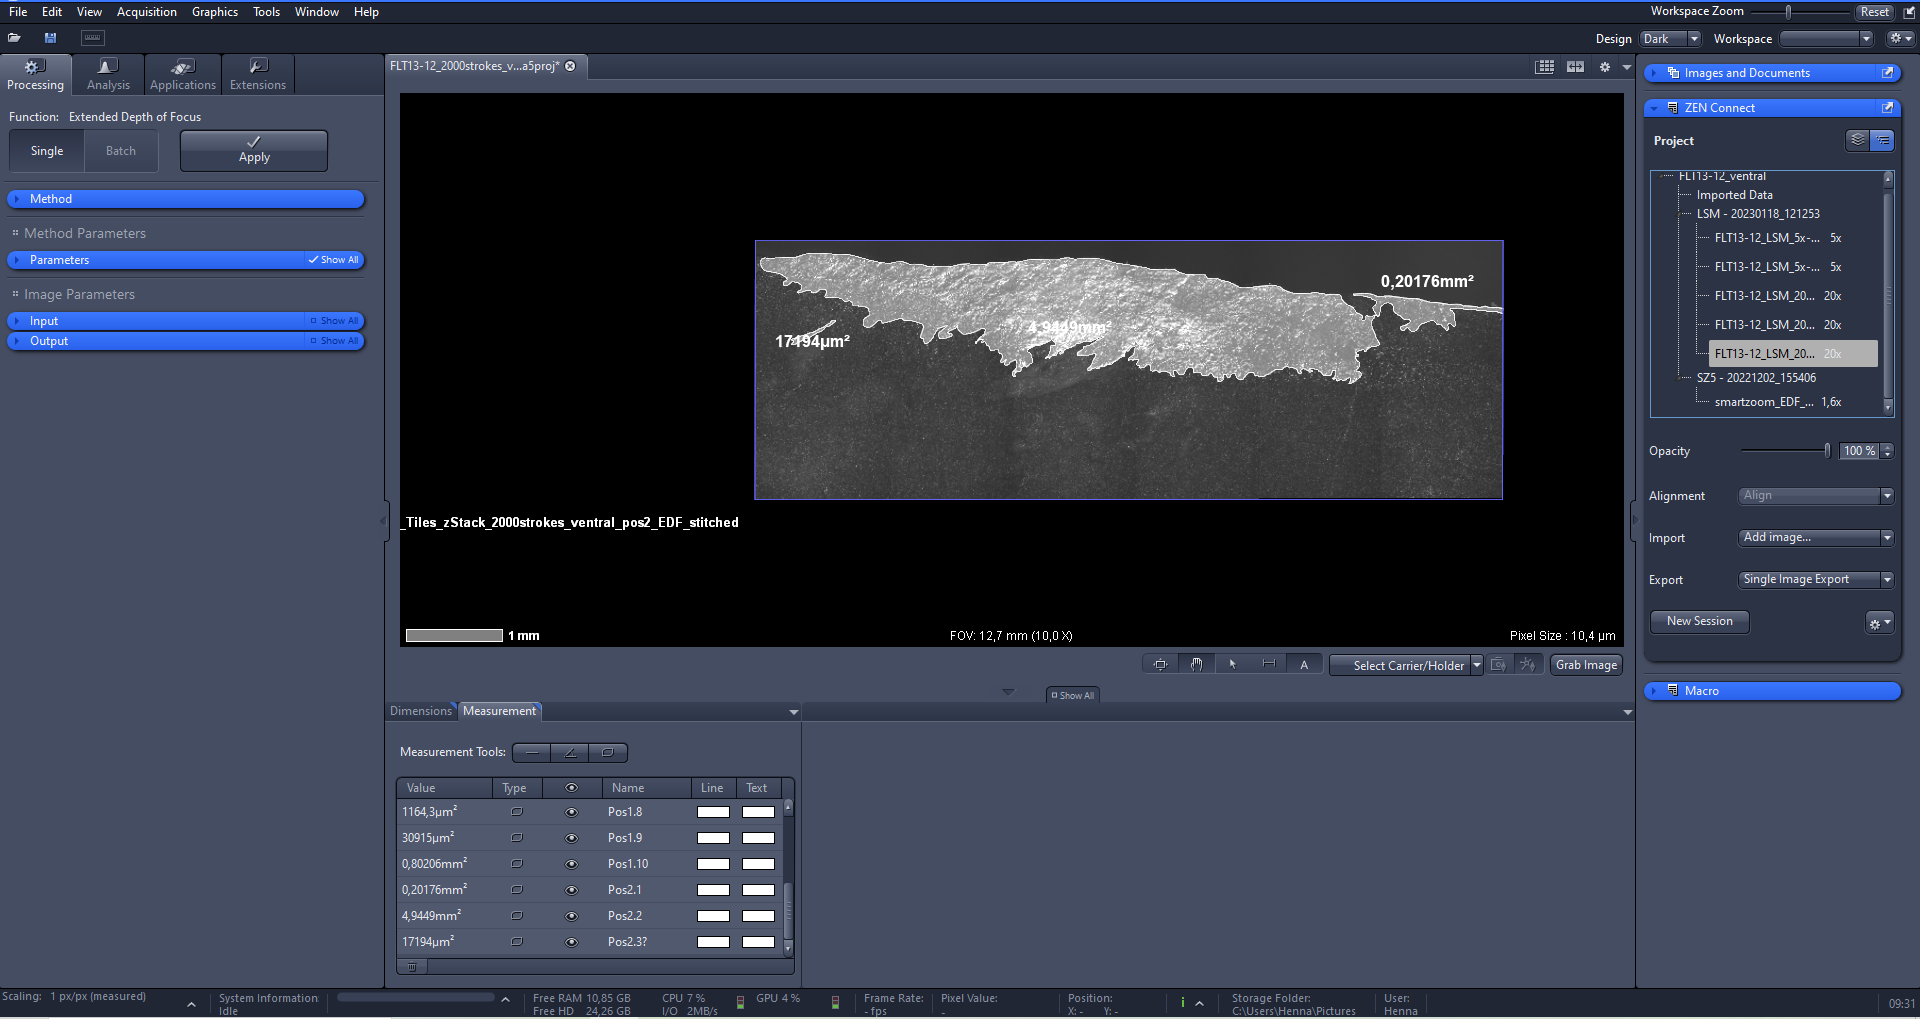Delete measurement with the trash icon
This screenshot has width=1920, height=1019.
tap(412, 967)
